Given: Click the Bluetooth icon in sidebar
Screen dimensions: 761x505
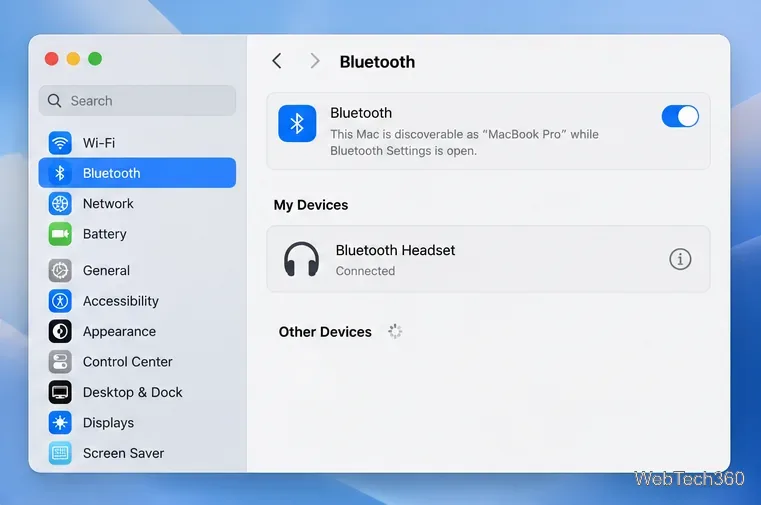Looking at the screenshot, I should point(60,173).
